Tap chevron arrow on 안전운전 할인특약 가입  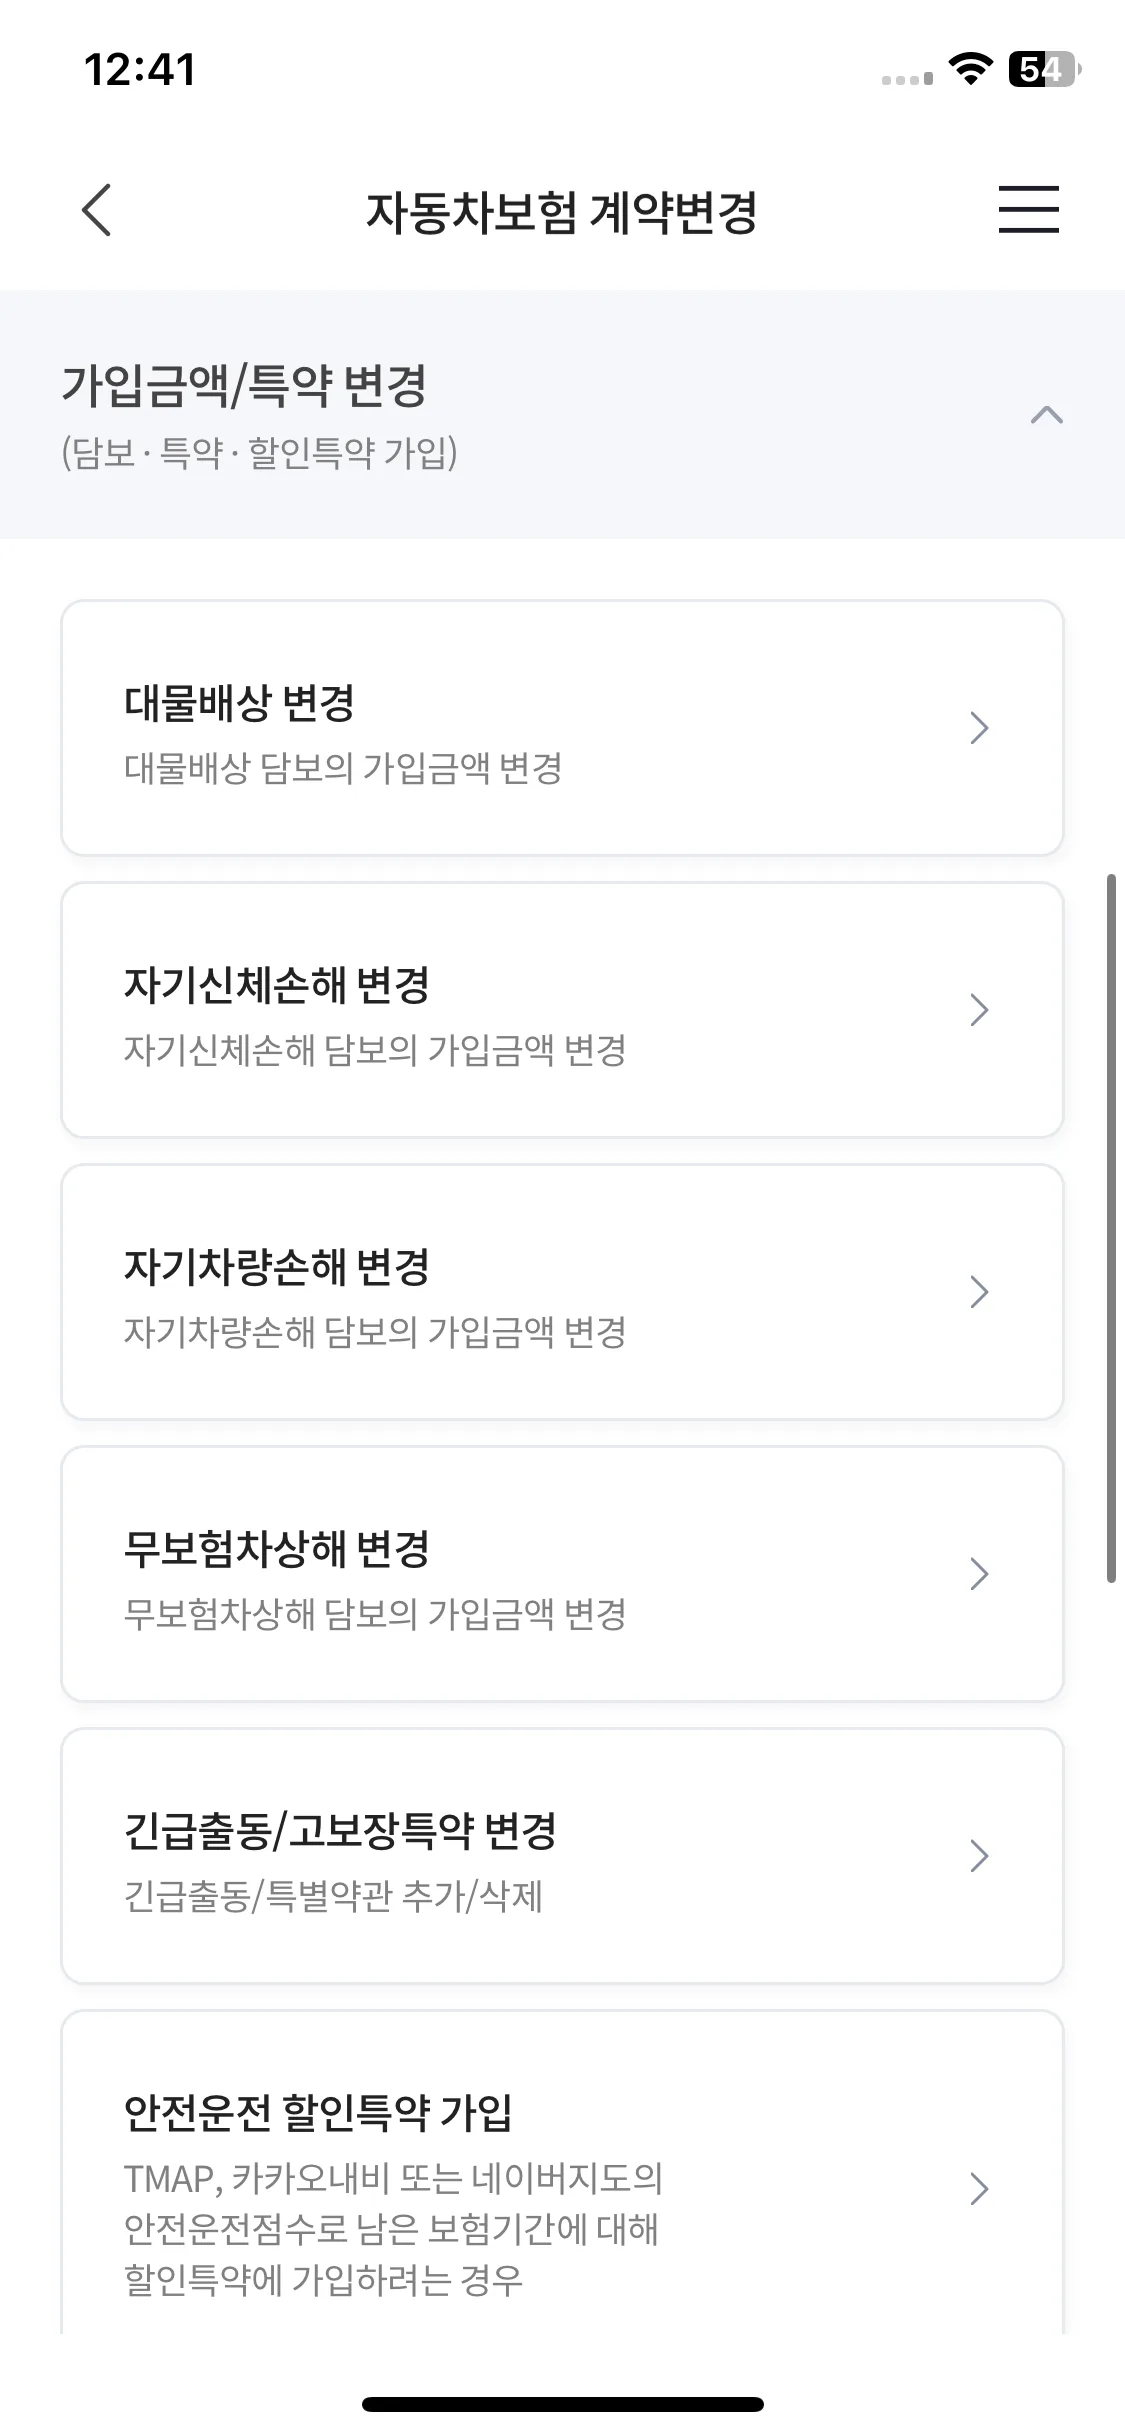[x=979, y=2189]
